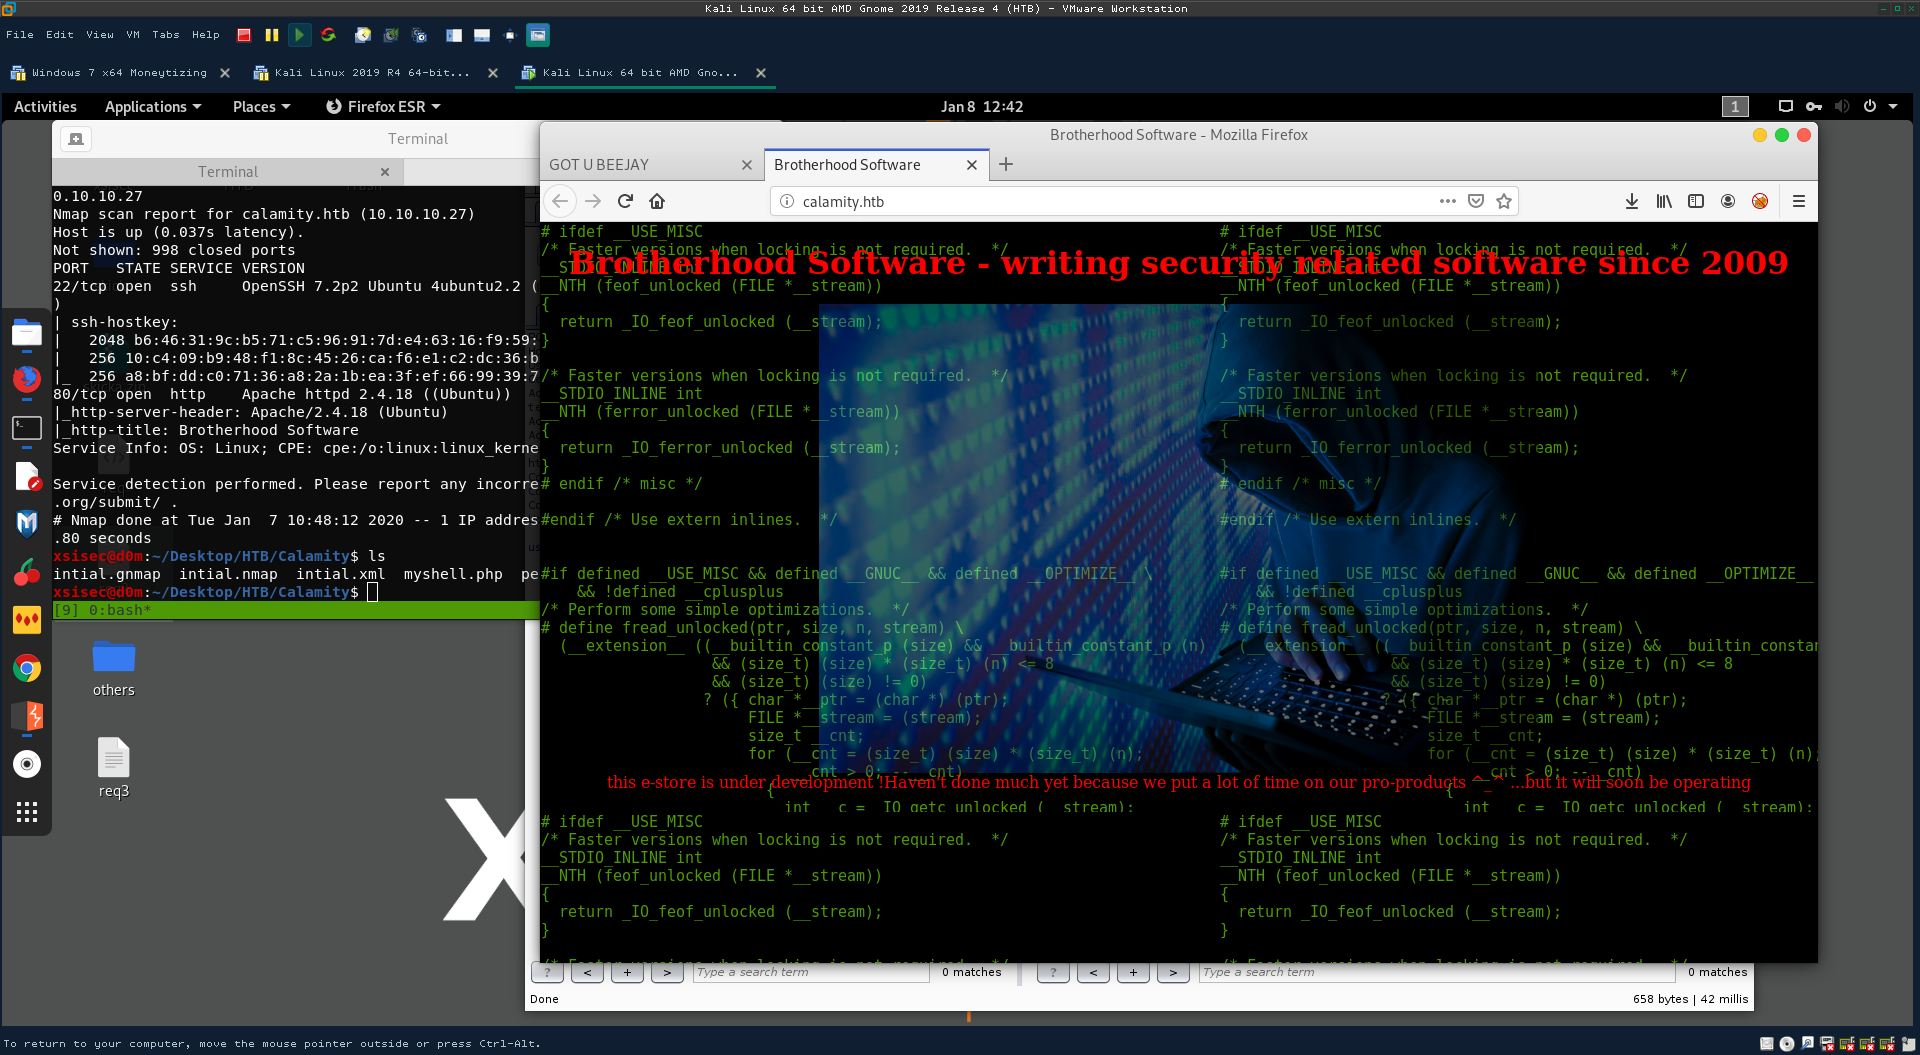Click the red VMware power off button
Screen dimensions: 1920x1055
[x=244, y=35]
